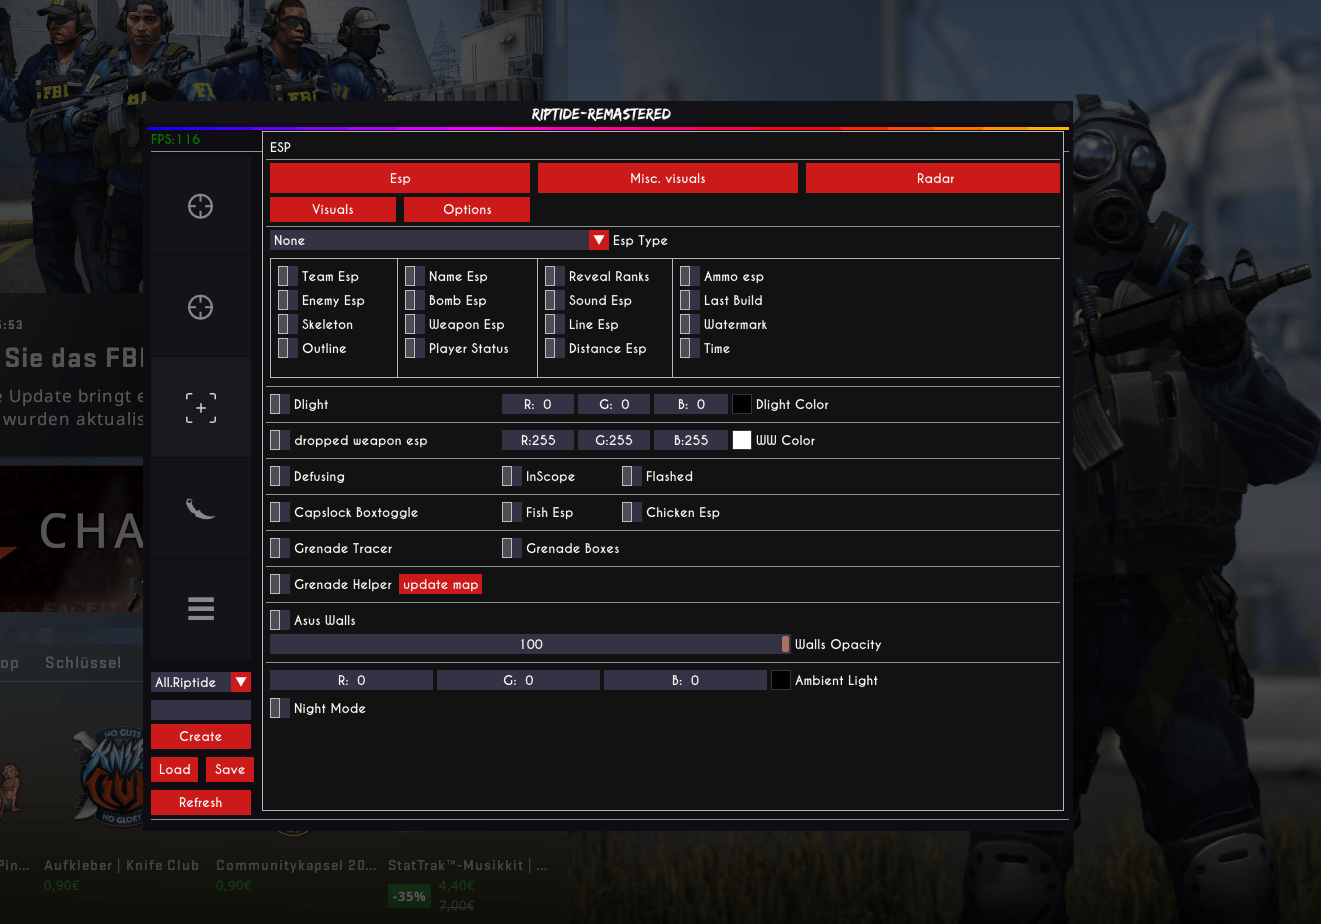Click the Ambient Light B value field
The width and height of the screenshot is (1321, 924).
pyautogui.click(x=685, y=680)
